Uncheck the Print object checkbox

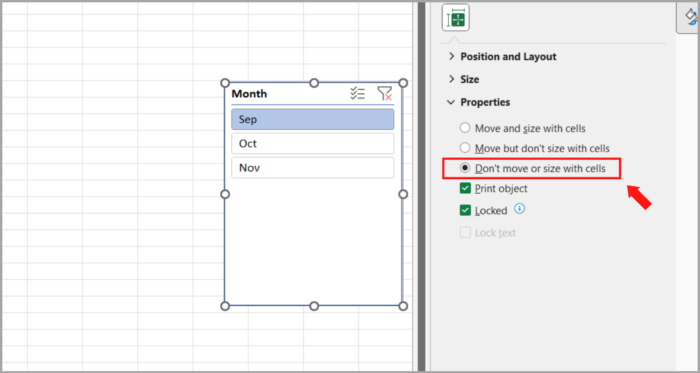[465, 188]
